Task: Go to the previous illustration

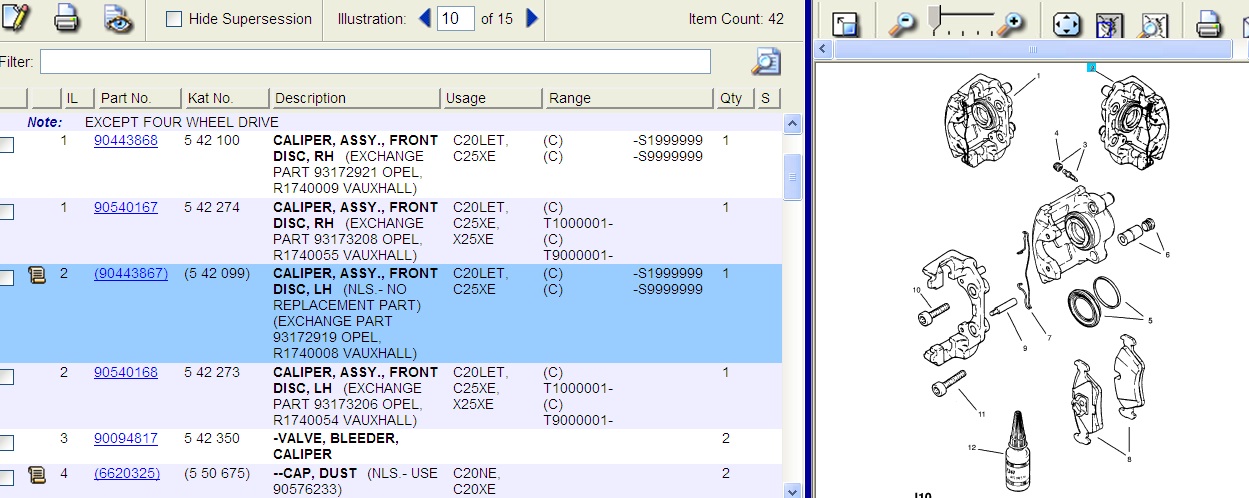Action: tap(424, 18)
